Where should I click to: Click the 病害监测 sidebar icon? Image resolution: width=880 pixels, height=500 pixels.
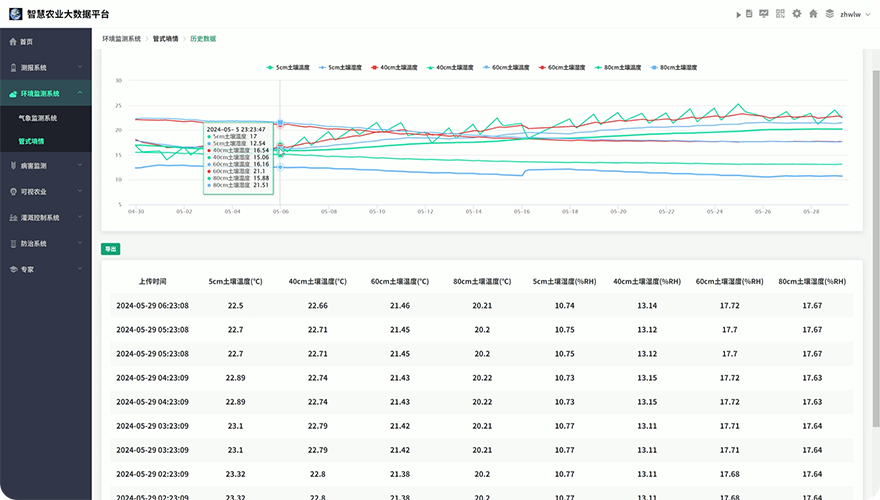[13, 166]
